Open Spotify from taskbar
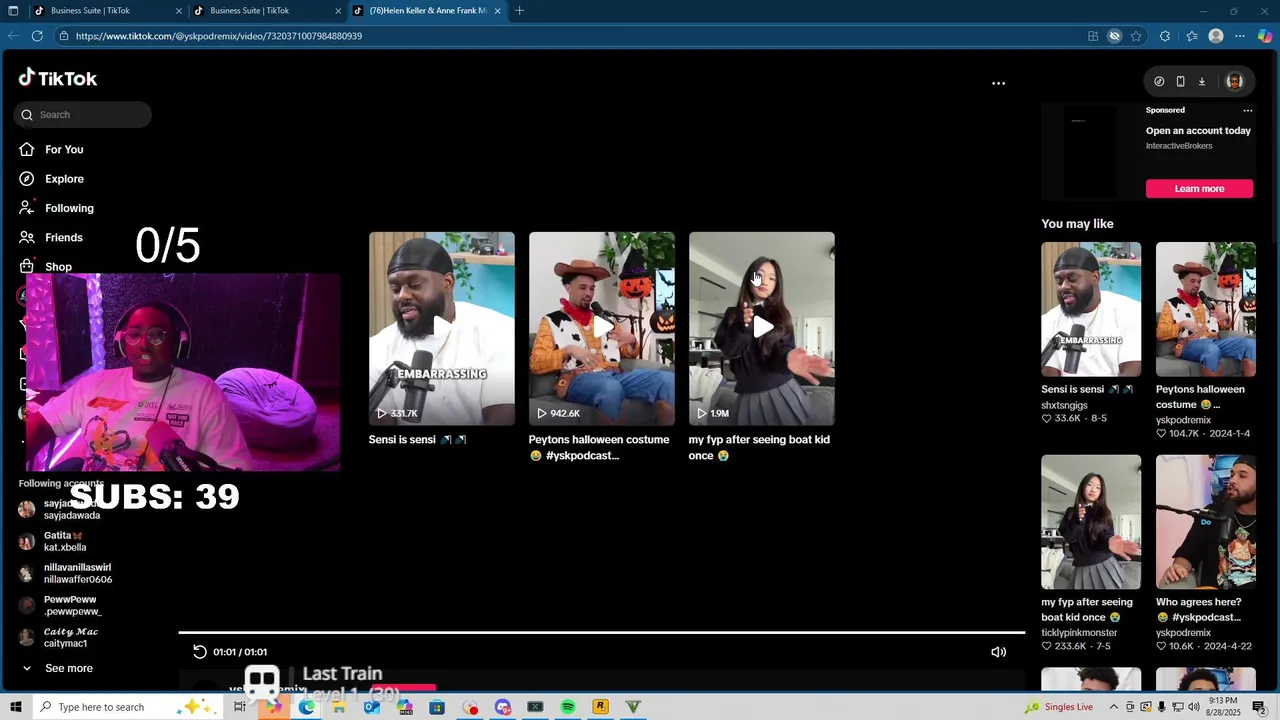This screenshot has height=720, width=1280. click(x=568, y=707)
